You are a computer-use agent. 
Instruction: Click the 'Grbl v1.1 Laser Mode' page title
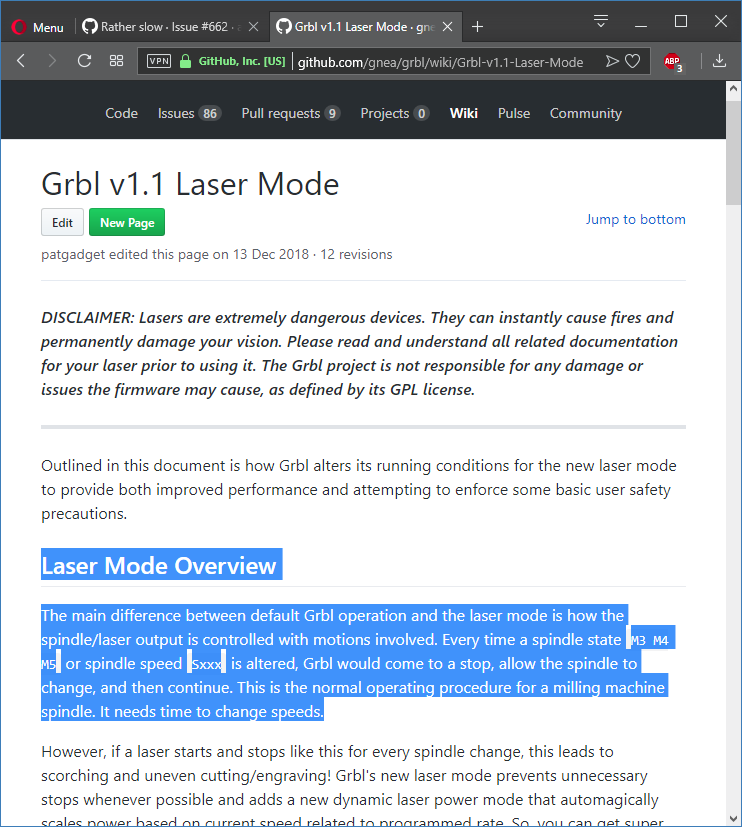[x=190, y=184]
